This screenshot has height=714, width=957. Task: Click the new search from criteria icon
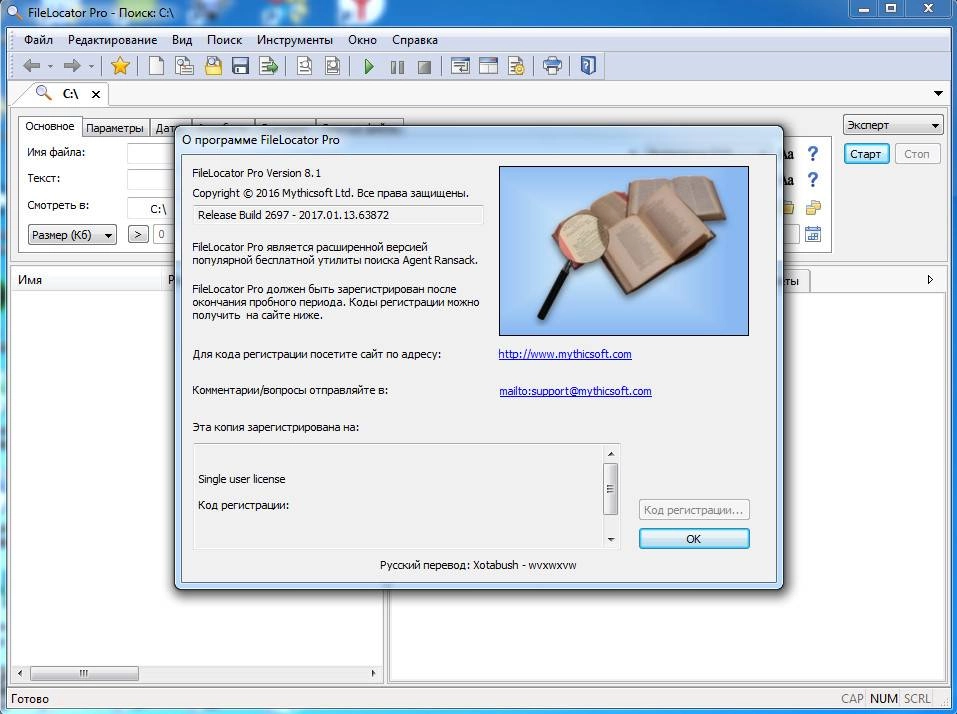(x=184, y=65)
